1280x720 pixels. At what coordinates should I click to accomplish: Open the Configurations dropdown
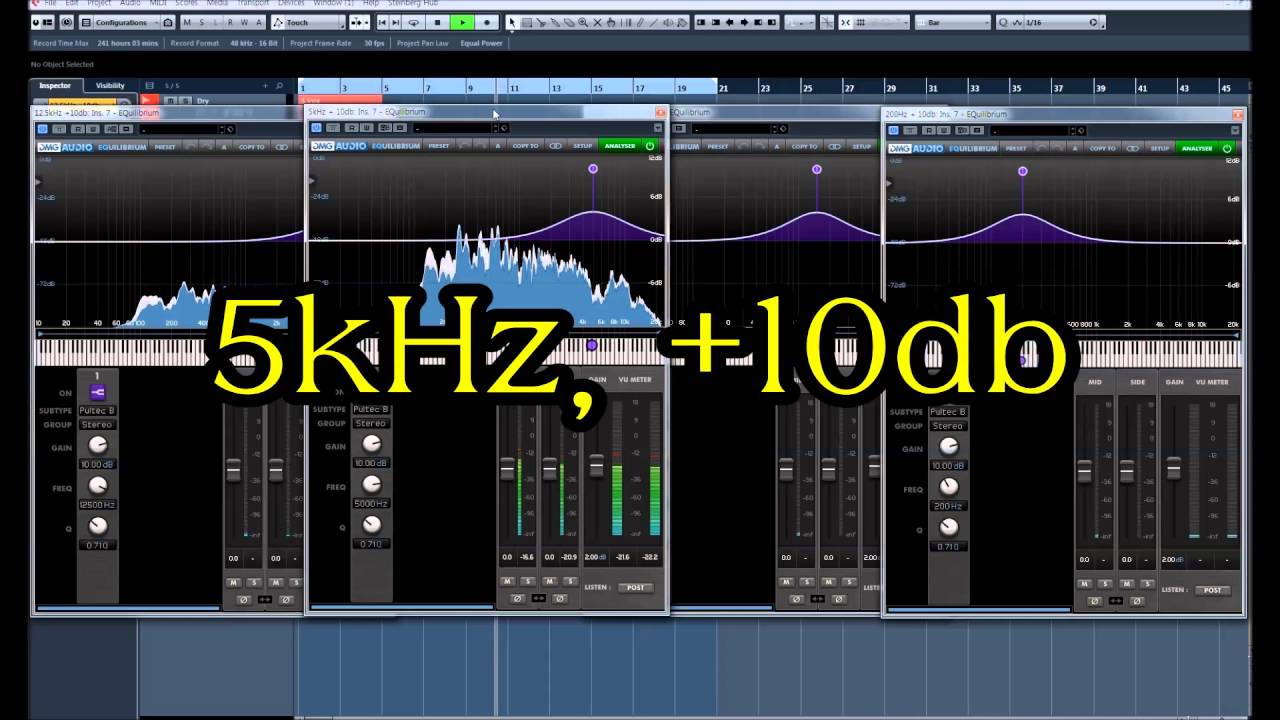click(127, 22)
